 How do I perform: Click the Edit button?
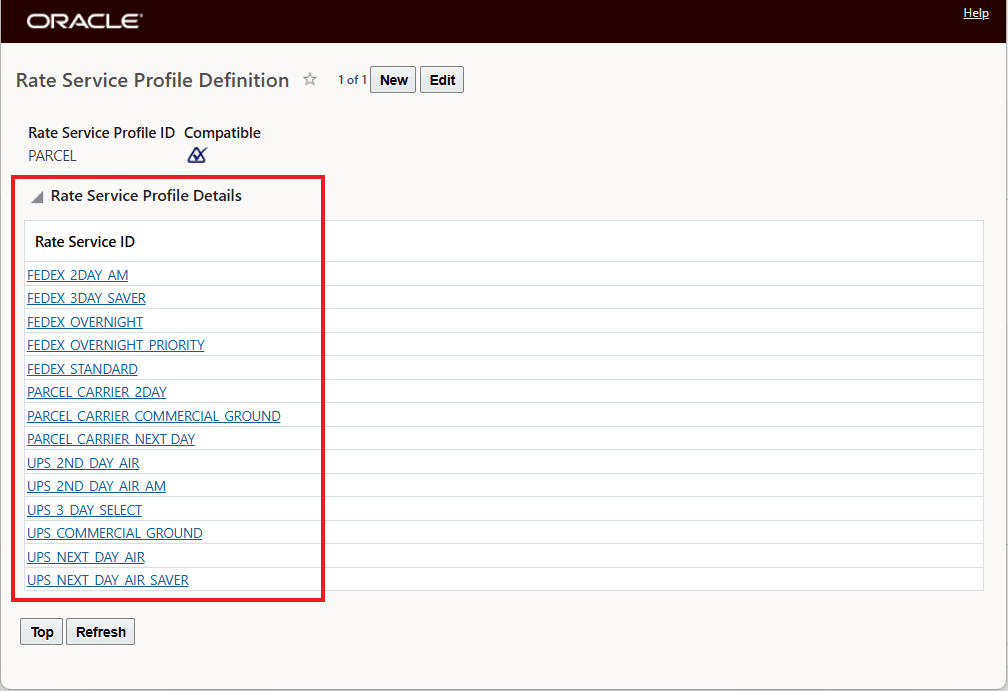(442, 80)
